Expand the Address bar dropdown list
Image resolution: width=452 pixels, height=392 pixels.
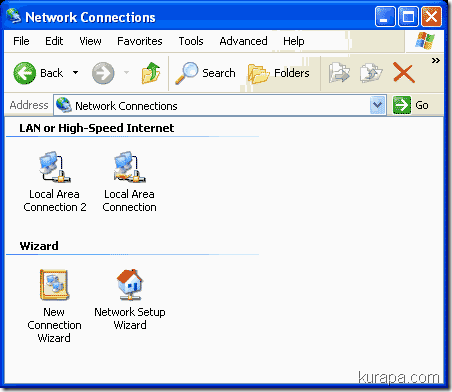click(377, 105)
